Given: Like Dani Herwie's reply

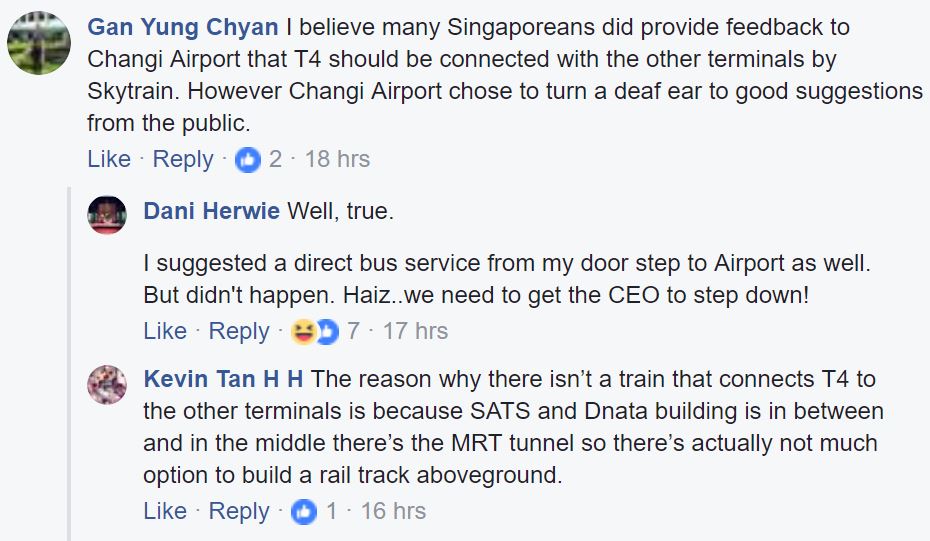Looking at the screenshot, I should pos(165,331).
